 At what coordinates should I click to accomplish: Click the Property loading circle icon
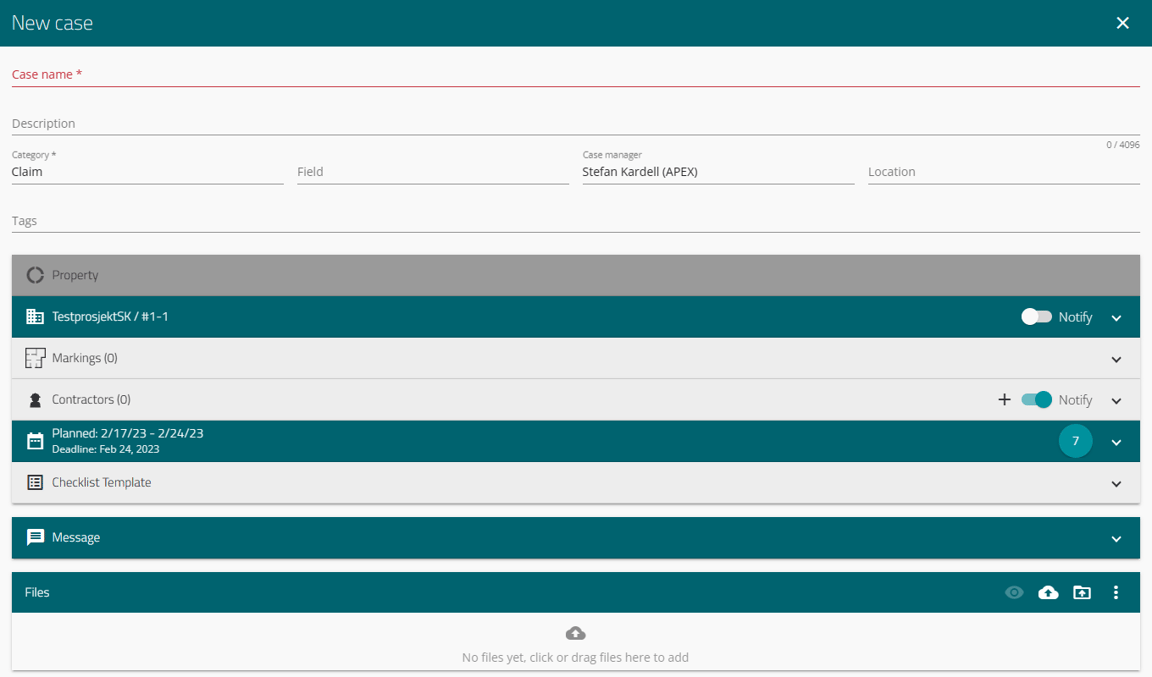pyautogui.click(x=35, y=275)
